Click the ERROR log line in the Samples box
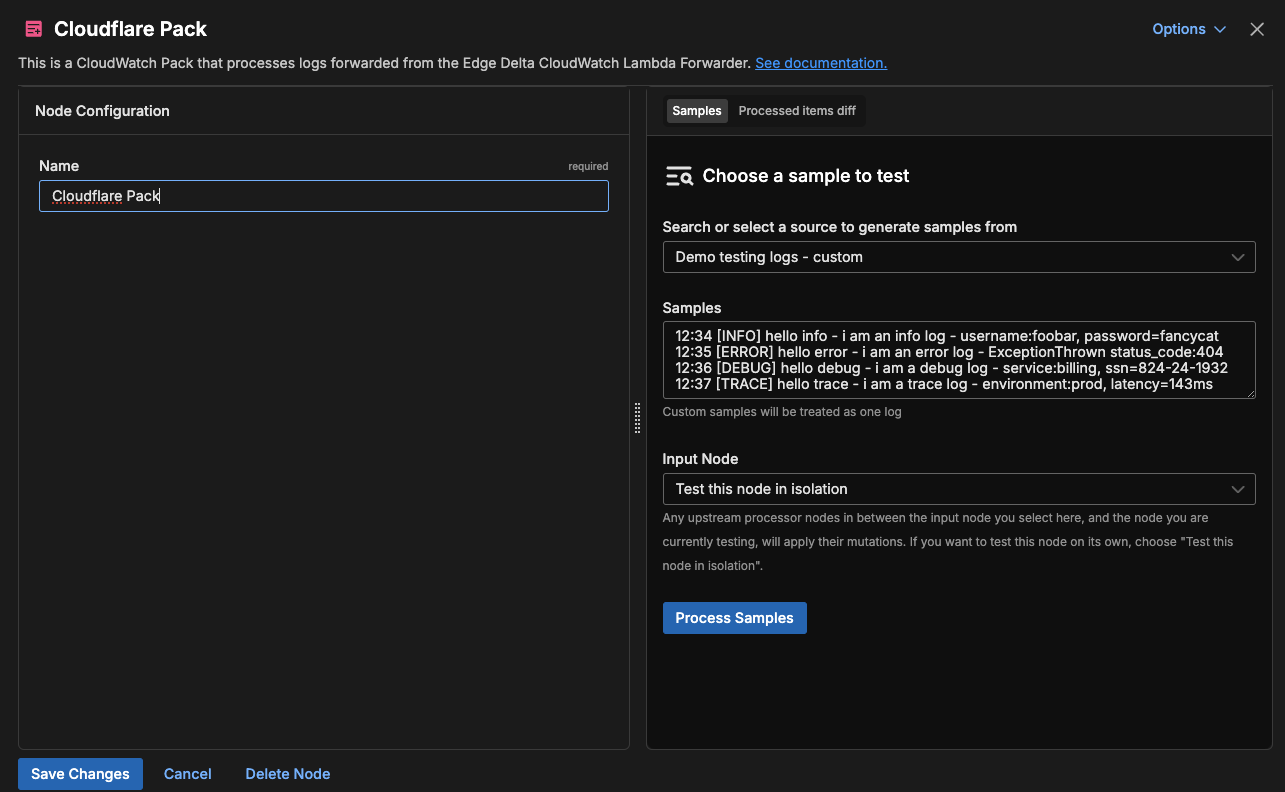1285x792 pixels. point(949,352)
